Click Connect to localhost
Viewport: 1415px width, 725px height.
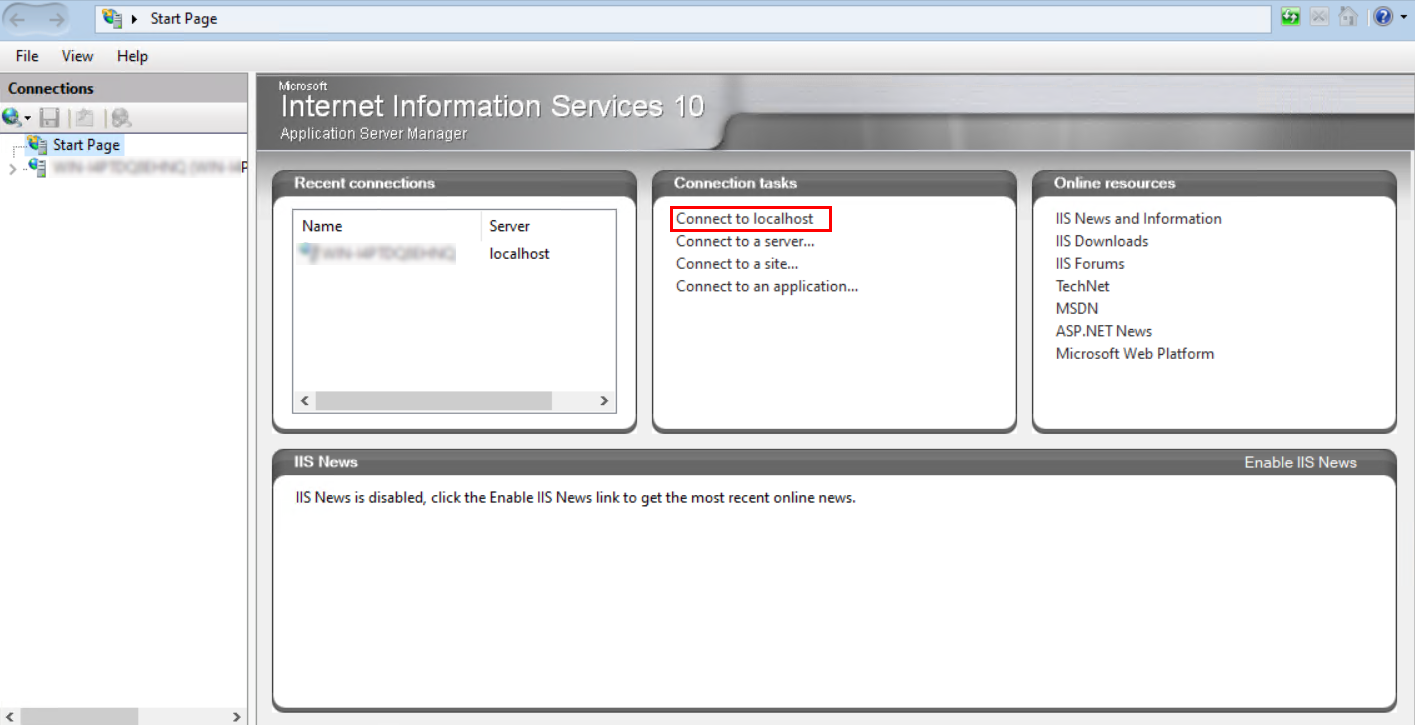click(745, 219)
